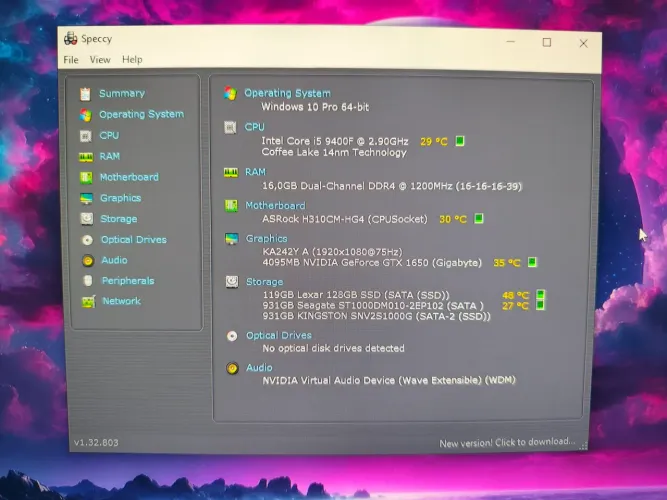Select Peripherals in the sidebar
The width and height of the screenshot is (667, 500).
(128, 281)
